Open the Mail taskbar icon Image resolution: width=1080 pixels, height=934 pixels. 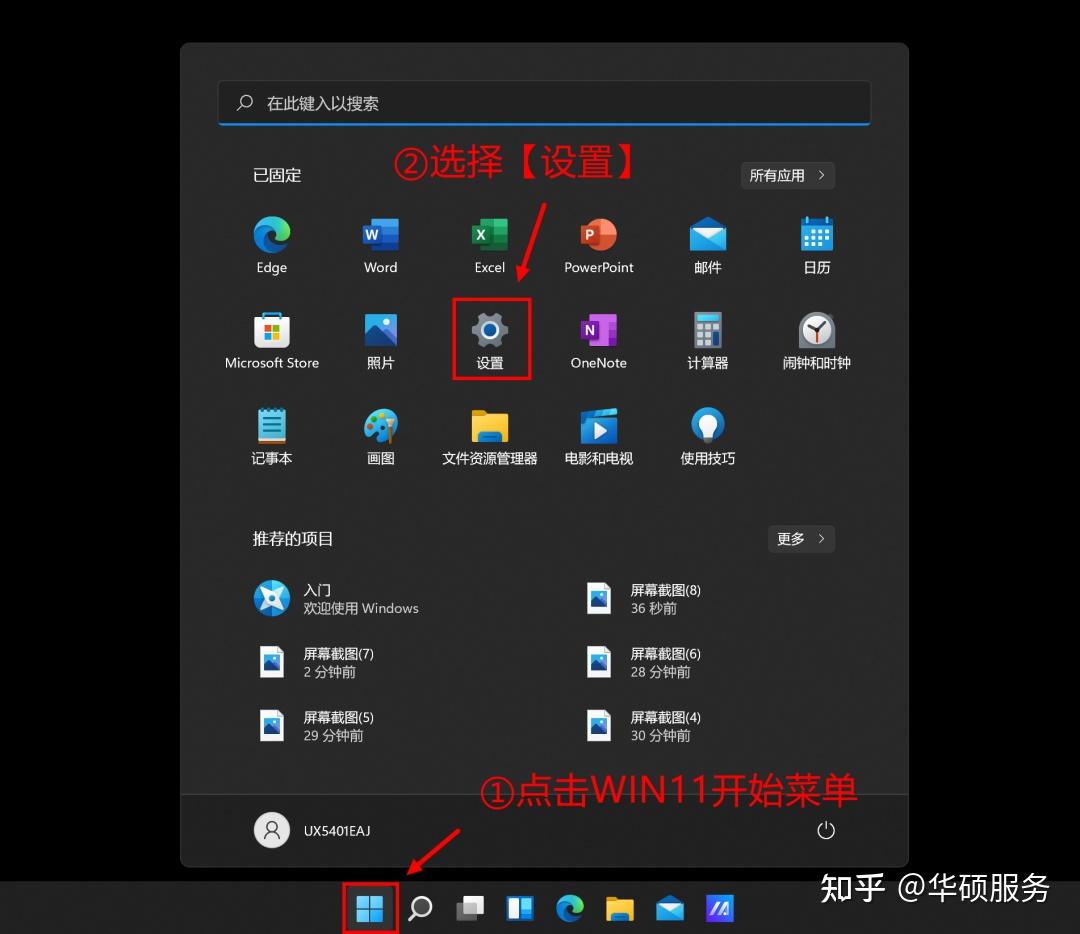click(669, 909)
